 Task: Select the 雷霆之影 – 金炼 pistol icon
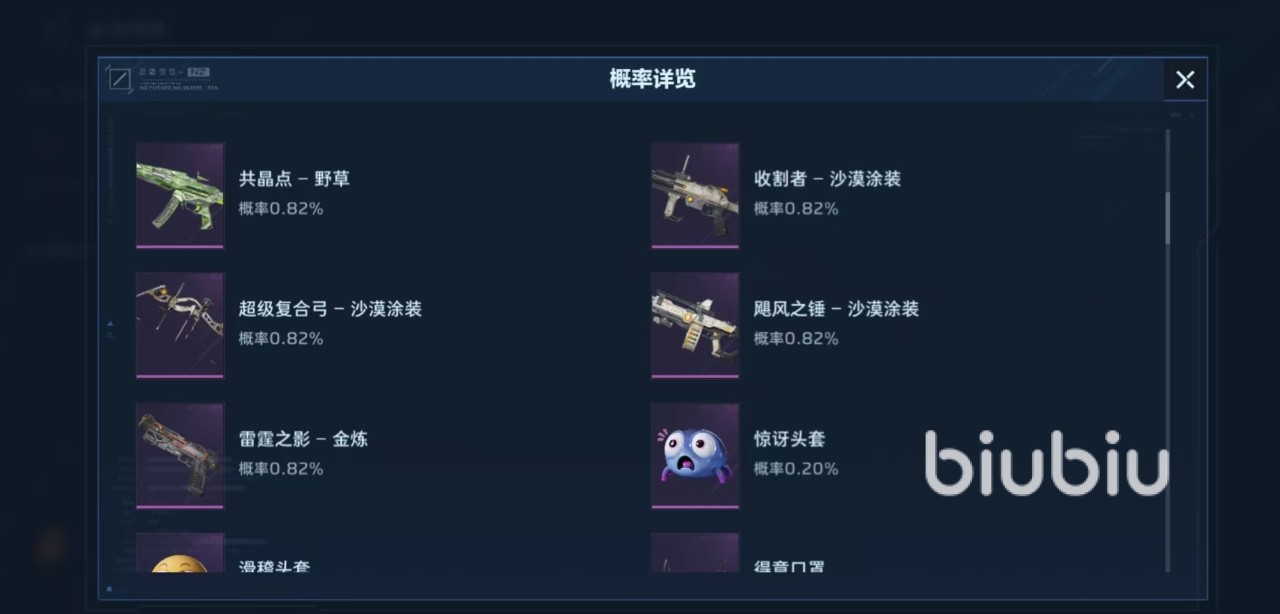(x=180, y=456)
